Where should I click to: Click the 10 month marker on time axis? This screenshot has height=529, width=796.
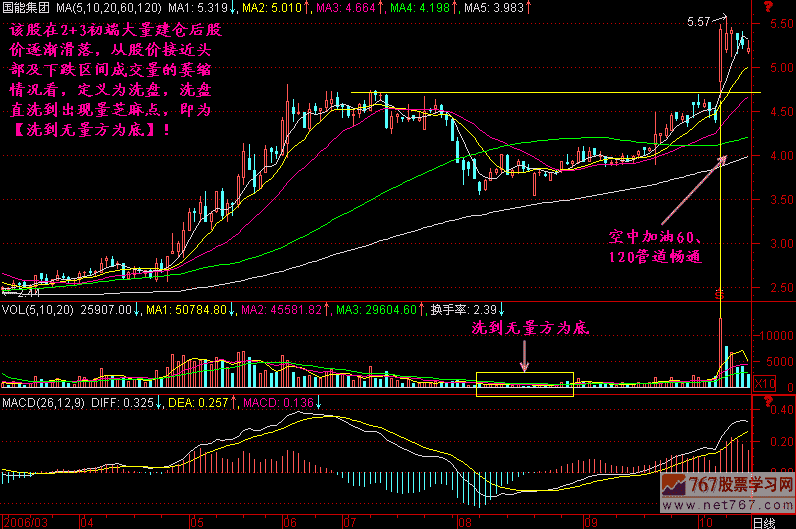pos(703,522)
